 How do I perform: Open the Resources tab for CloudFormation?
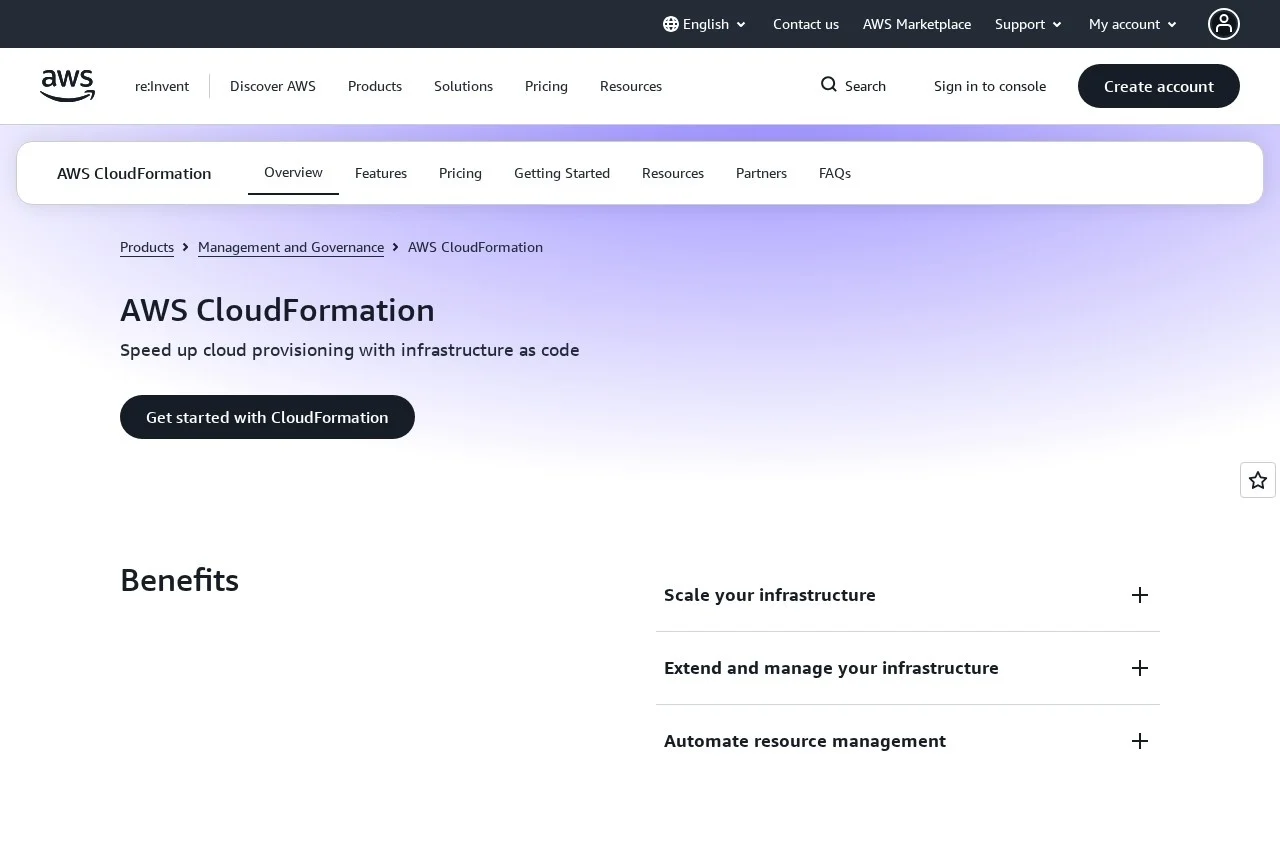(x=673, y=173)
